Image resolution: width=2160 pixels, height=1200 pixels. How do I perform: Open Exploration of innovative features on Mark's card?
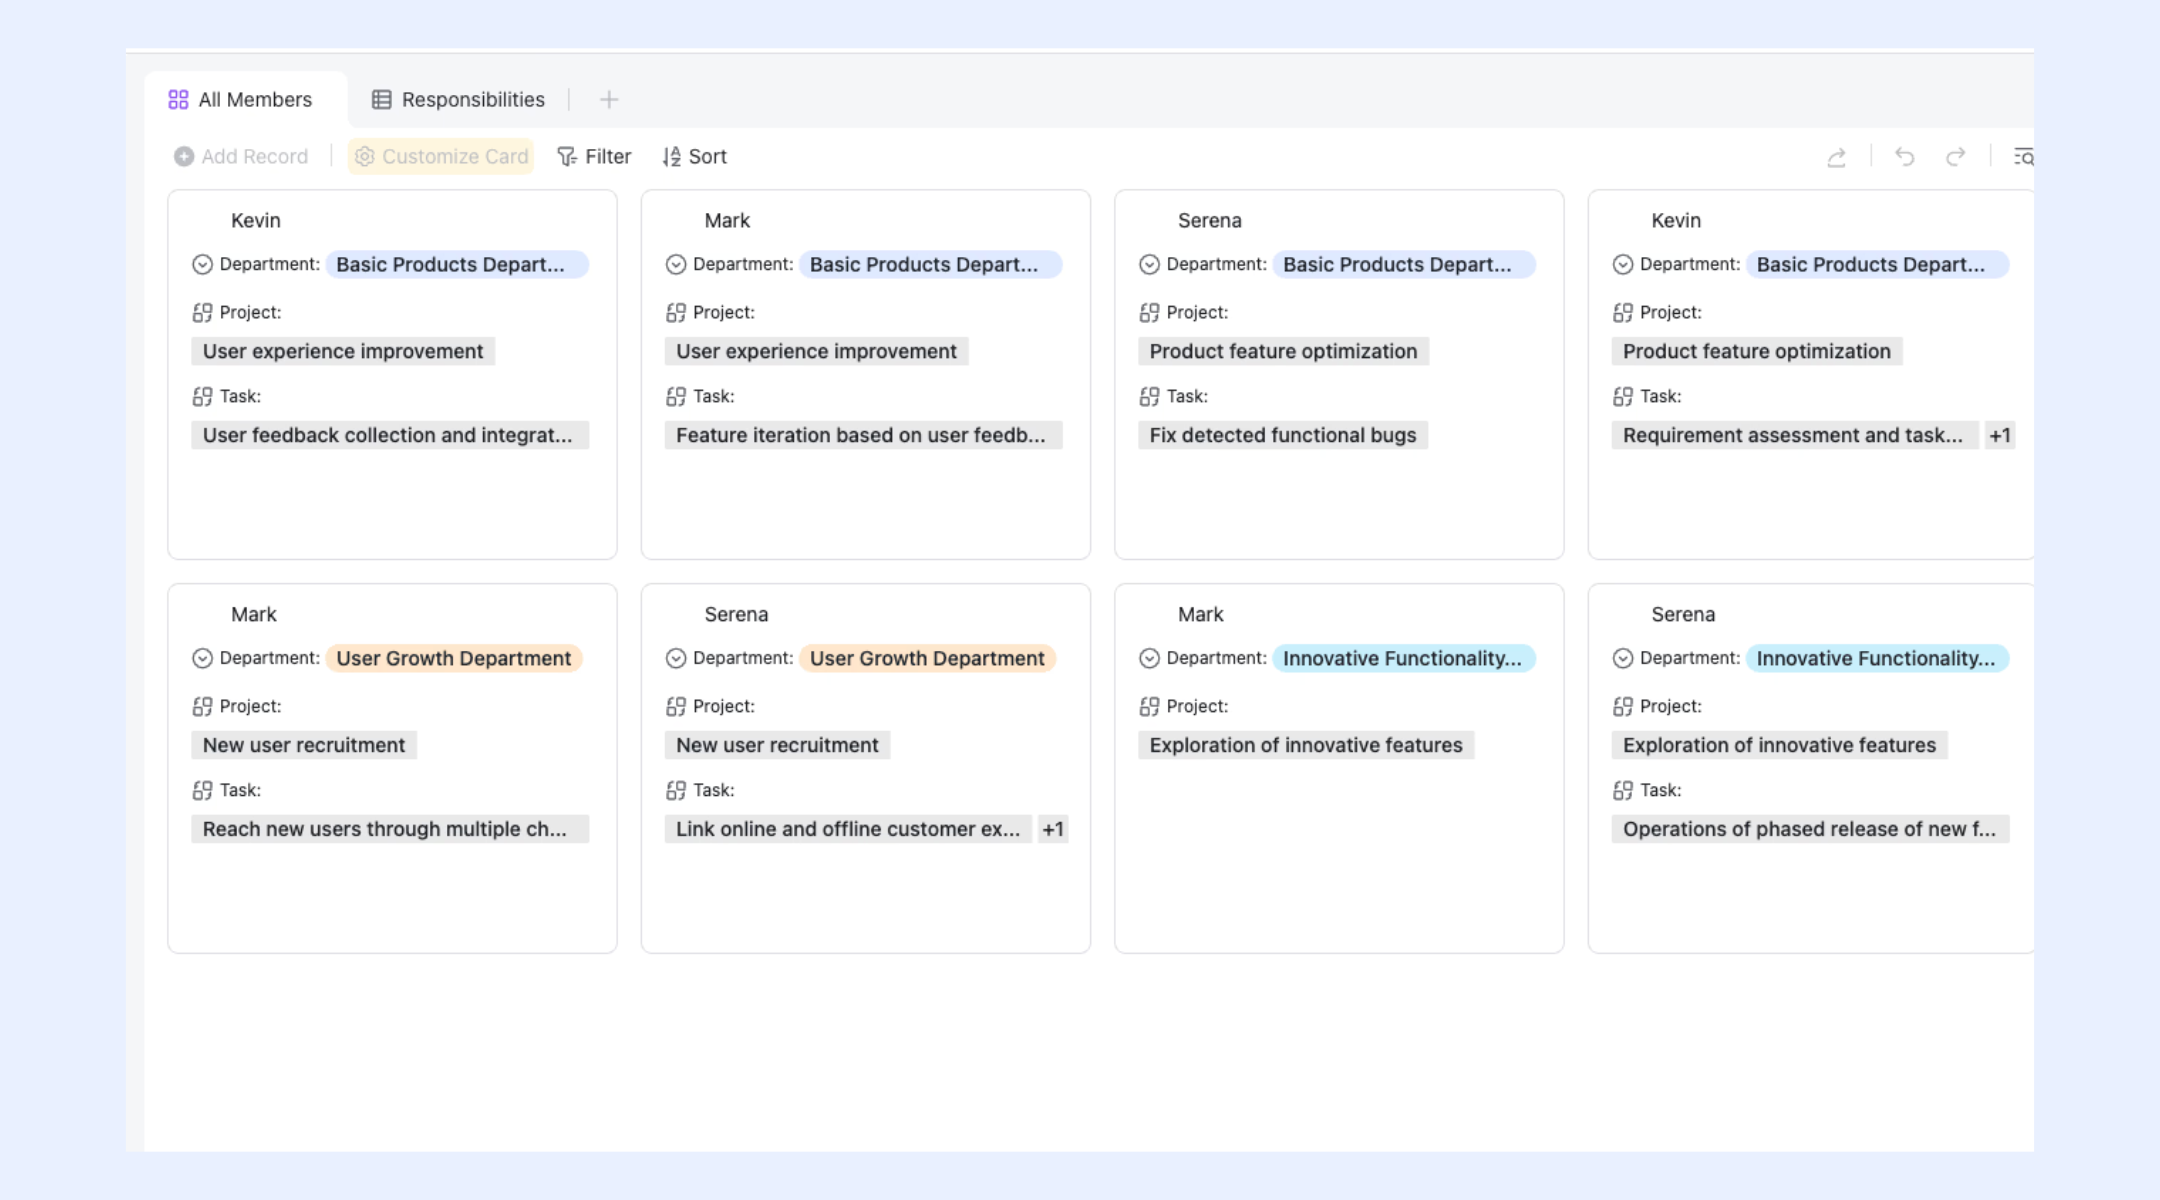[x=1306, y=746]
